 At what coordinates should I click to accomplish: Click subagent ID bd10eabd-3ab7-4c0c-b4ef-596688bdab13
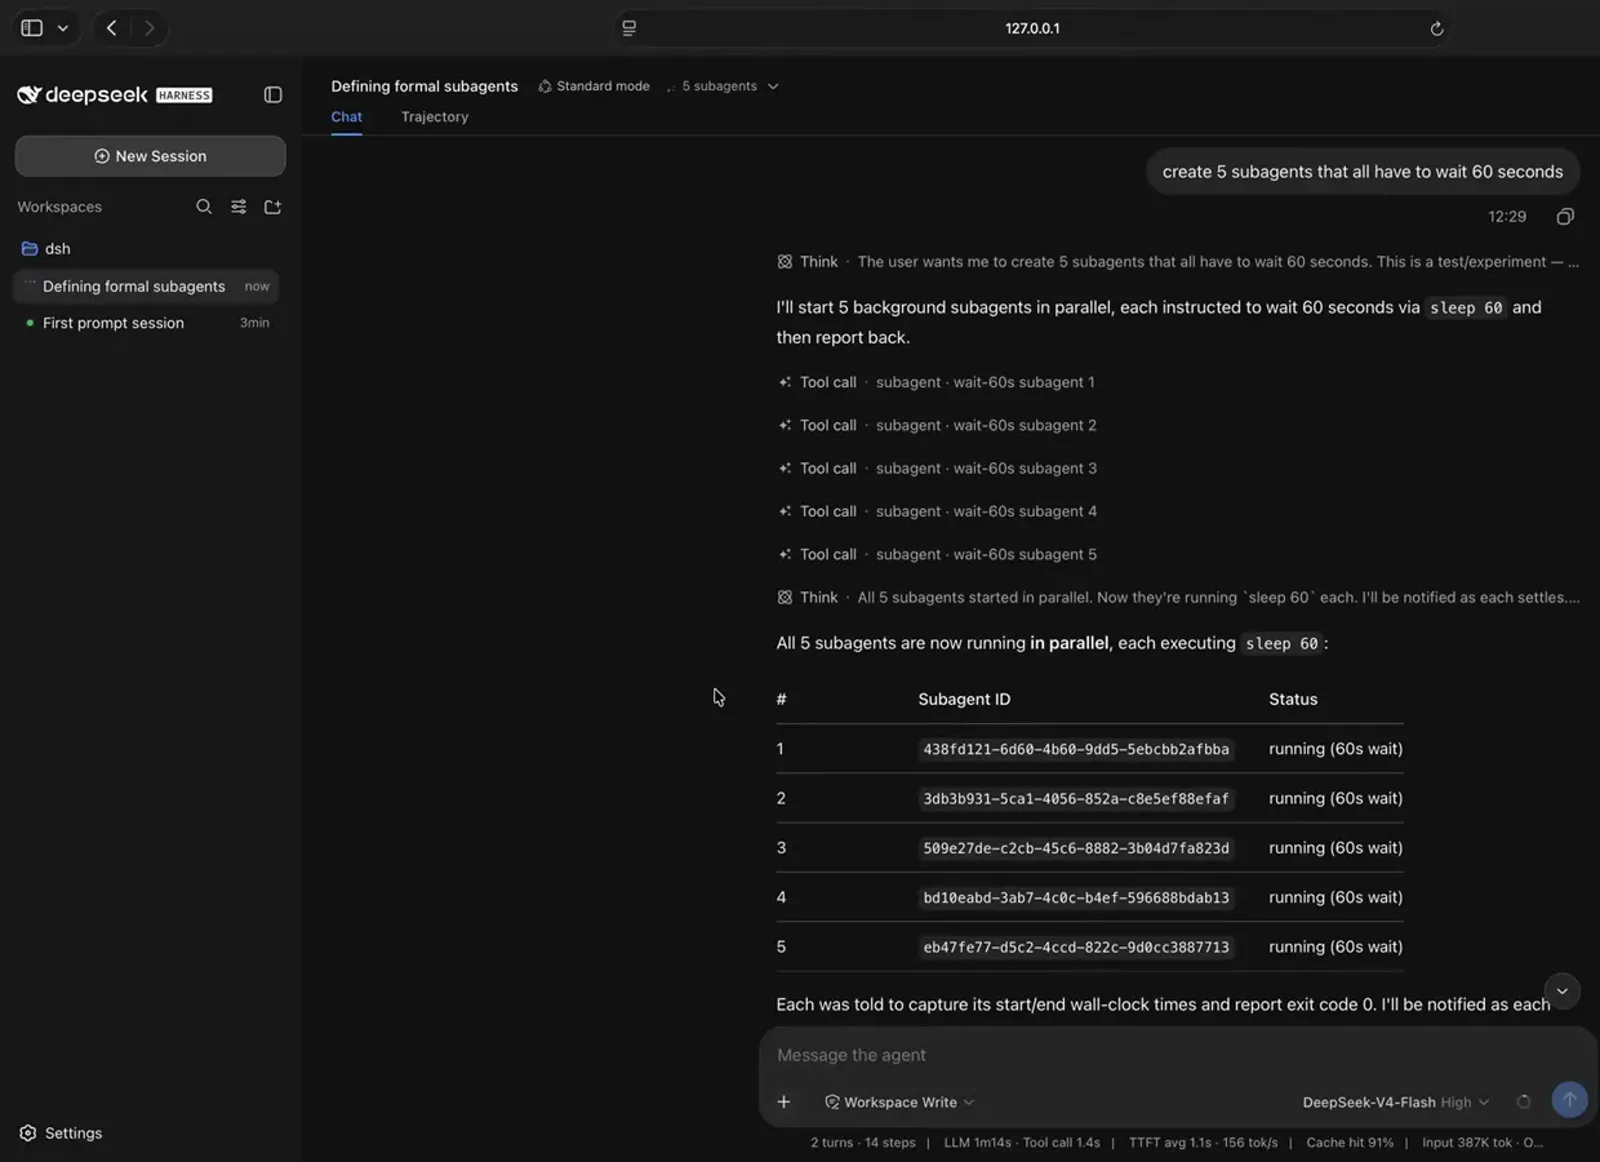pyautogui.click(x=1076, y=898)
